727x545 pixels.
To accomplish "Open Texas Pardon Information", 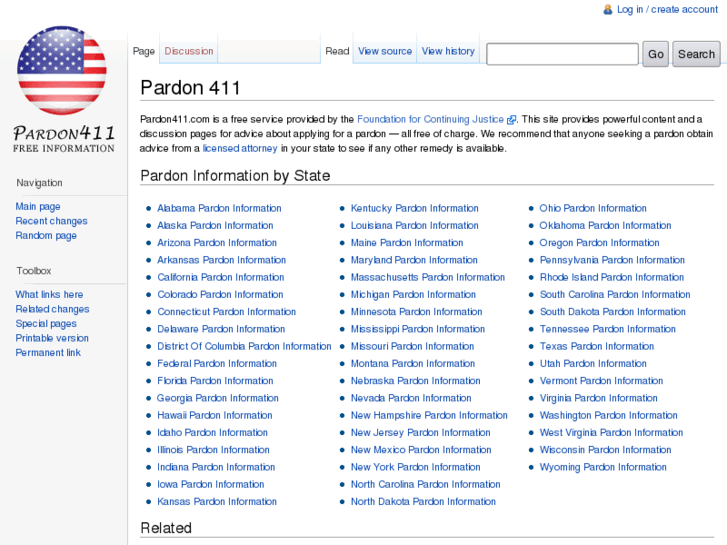I will tap(597, 346).
